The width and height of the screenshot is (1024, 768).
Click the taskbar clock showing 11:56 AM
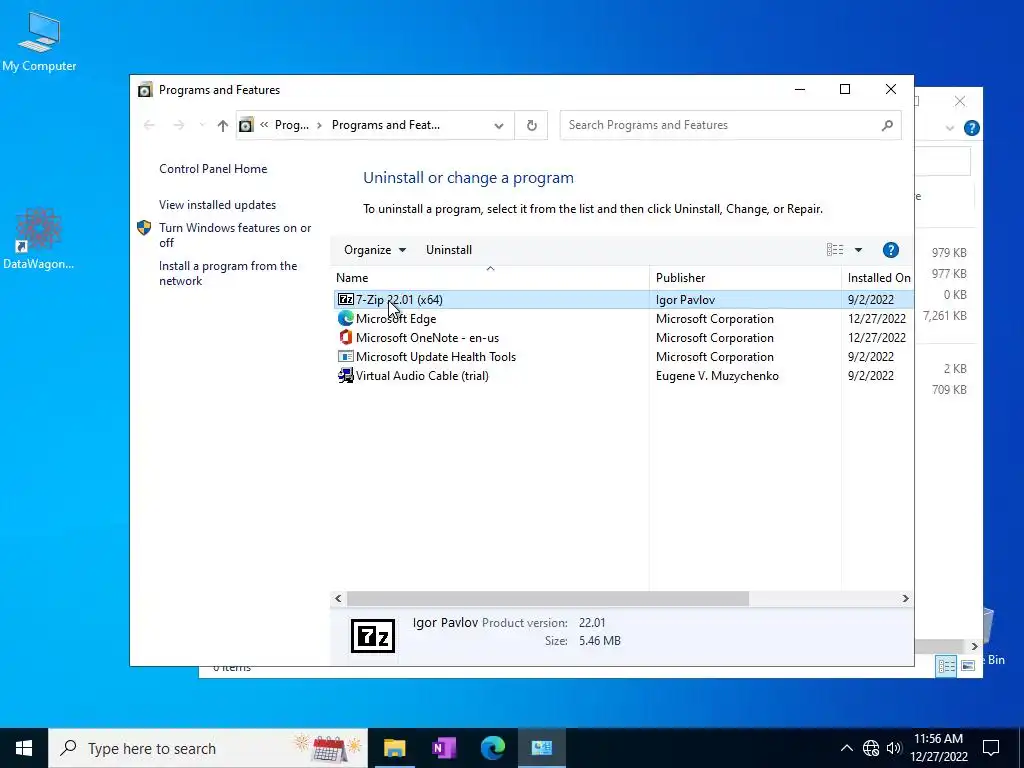pos(938,748)
